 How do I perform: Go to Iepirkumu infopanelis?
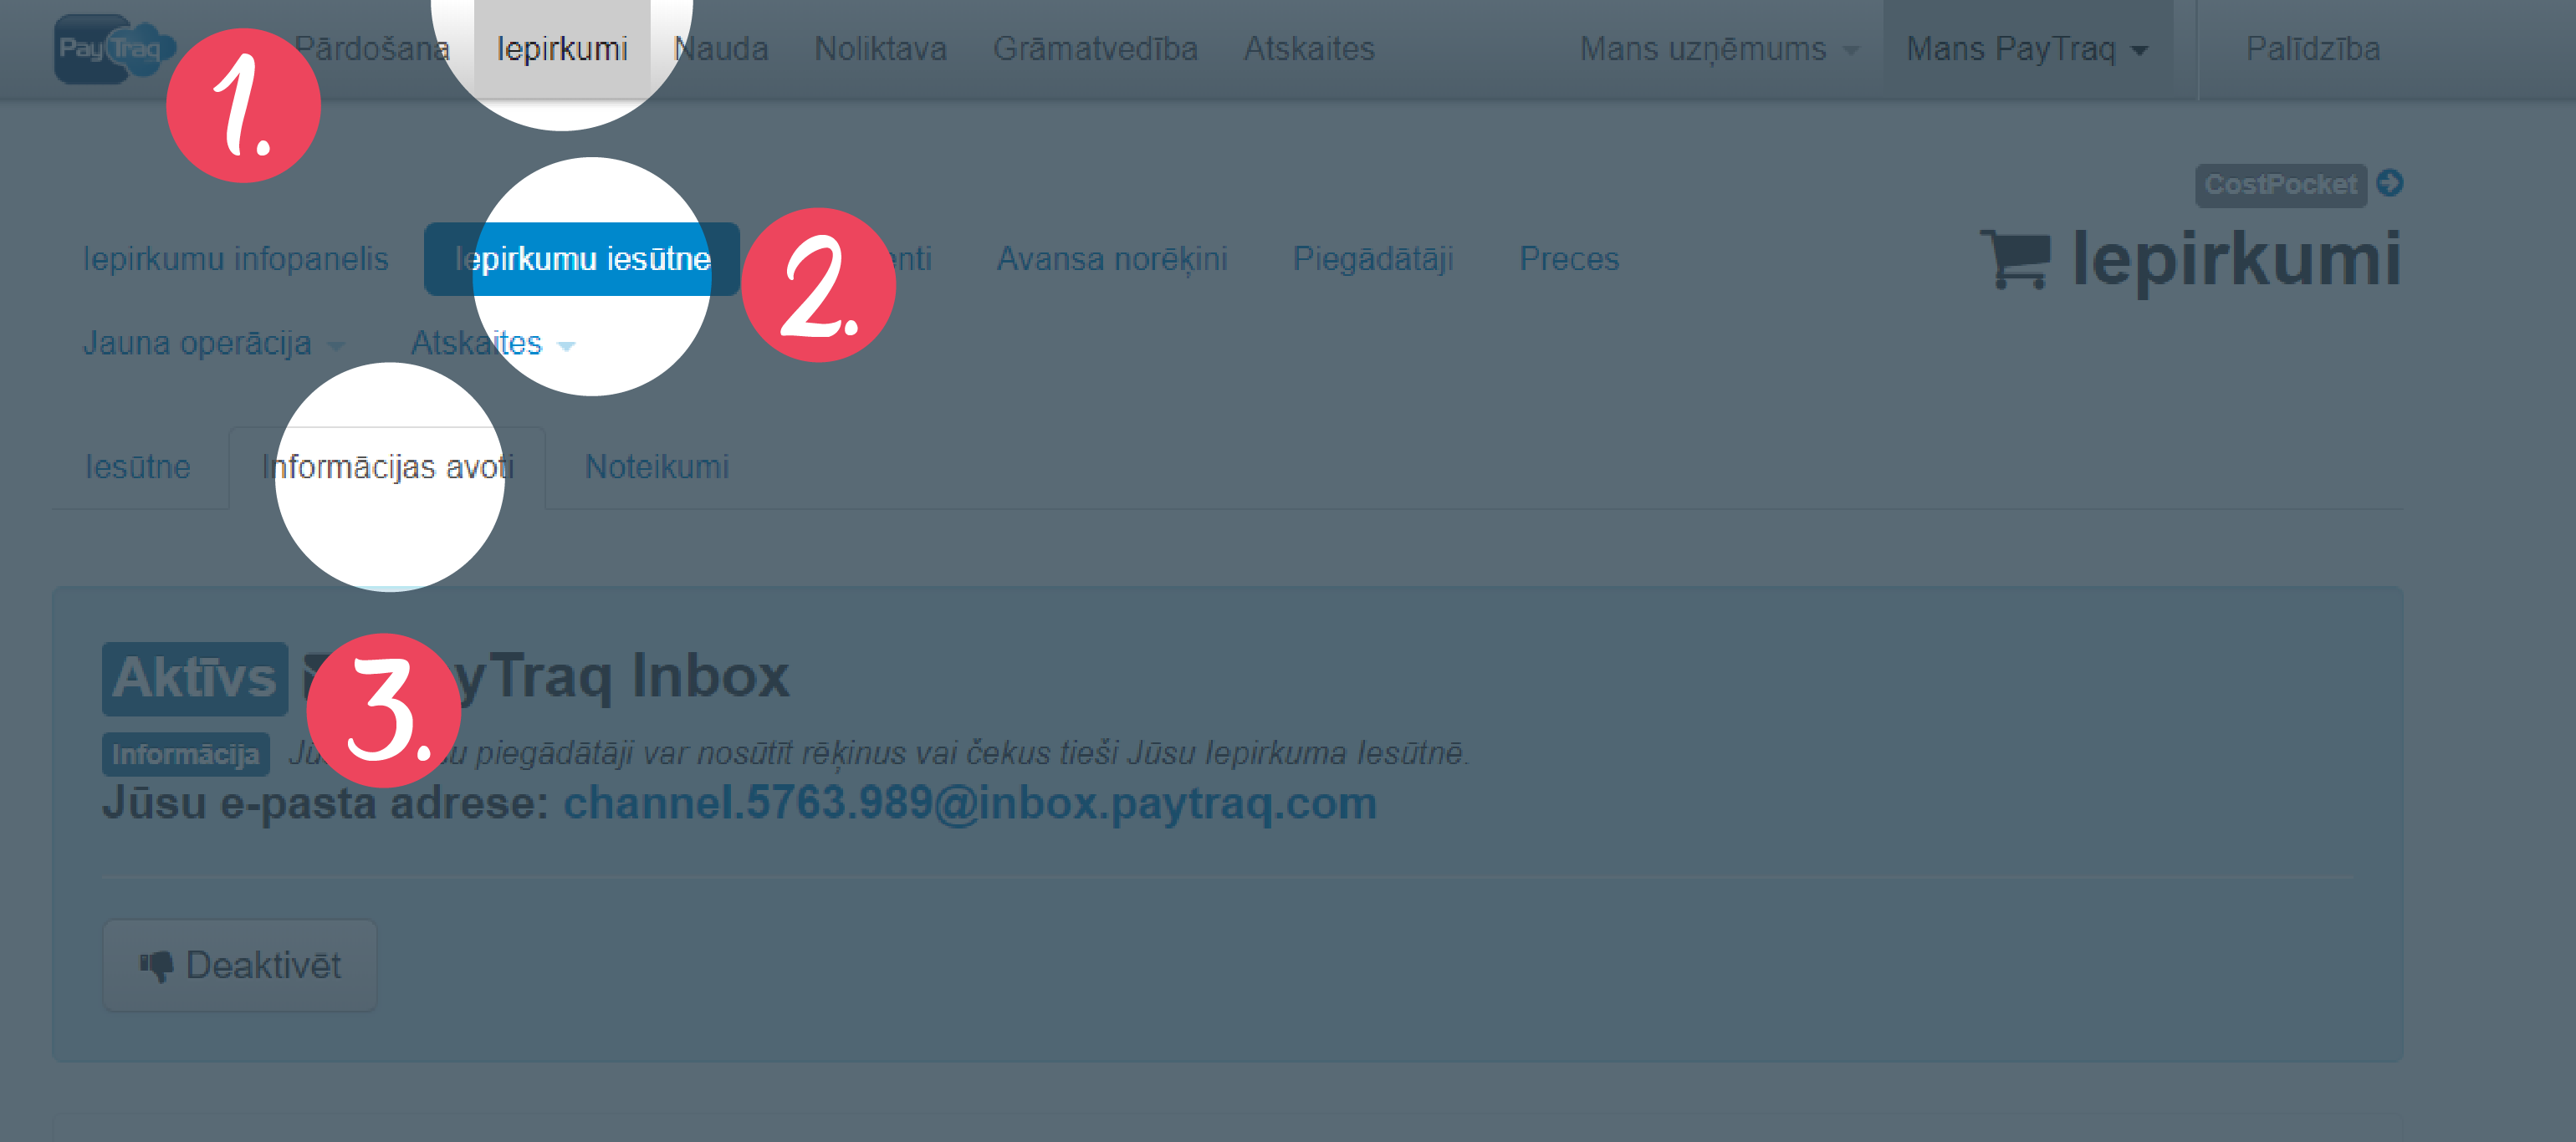click(235, 259)
